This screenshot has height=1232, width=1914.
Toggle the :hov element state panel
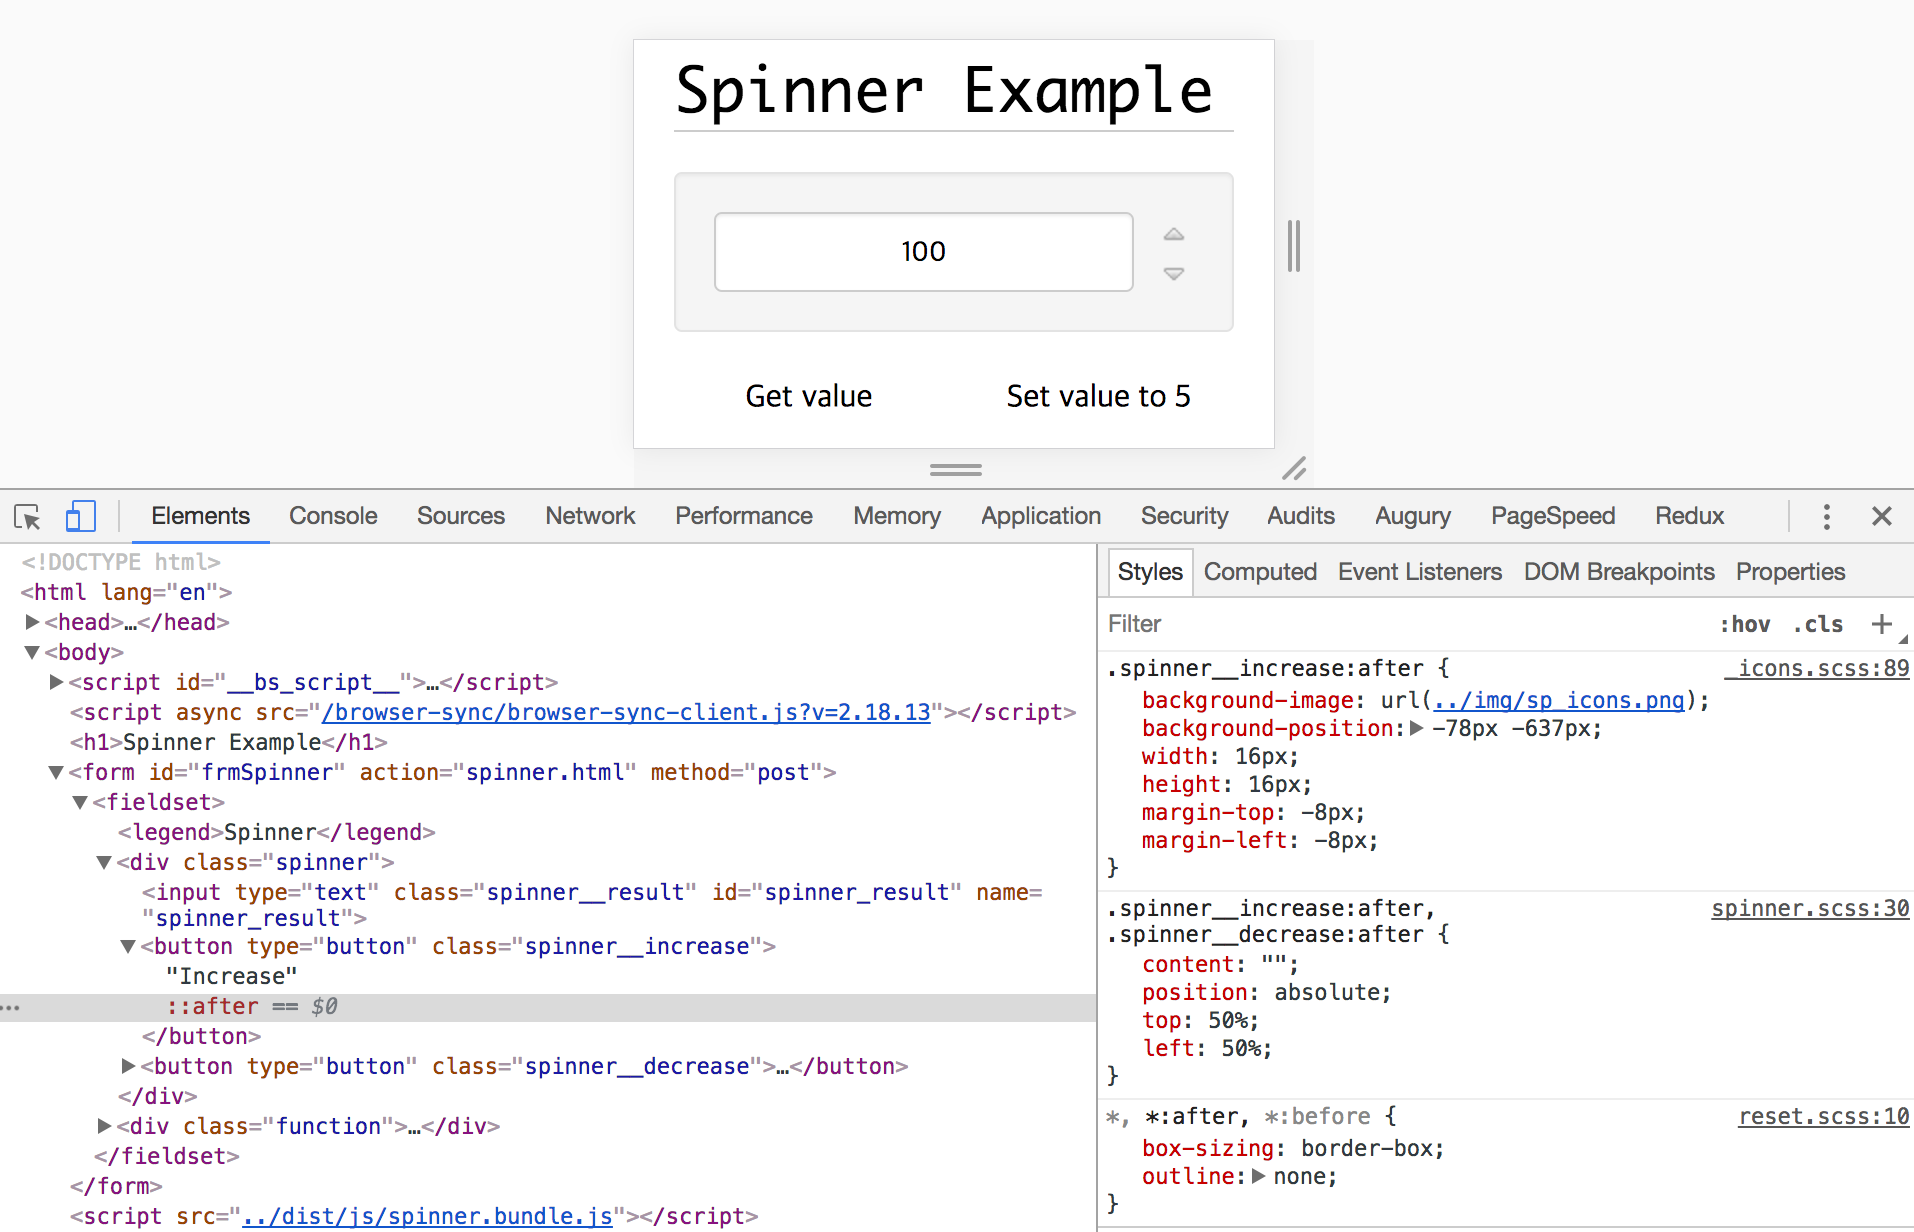pyautogui.click(x=1744, y=624)
